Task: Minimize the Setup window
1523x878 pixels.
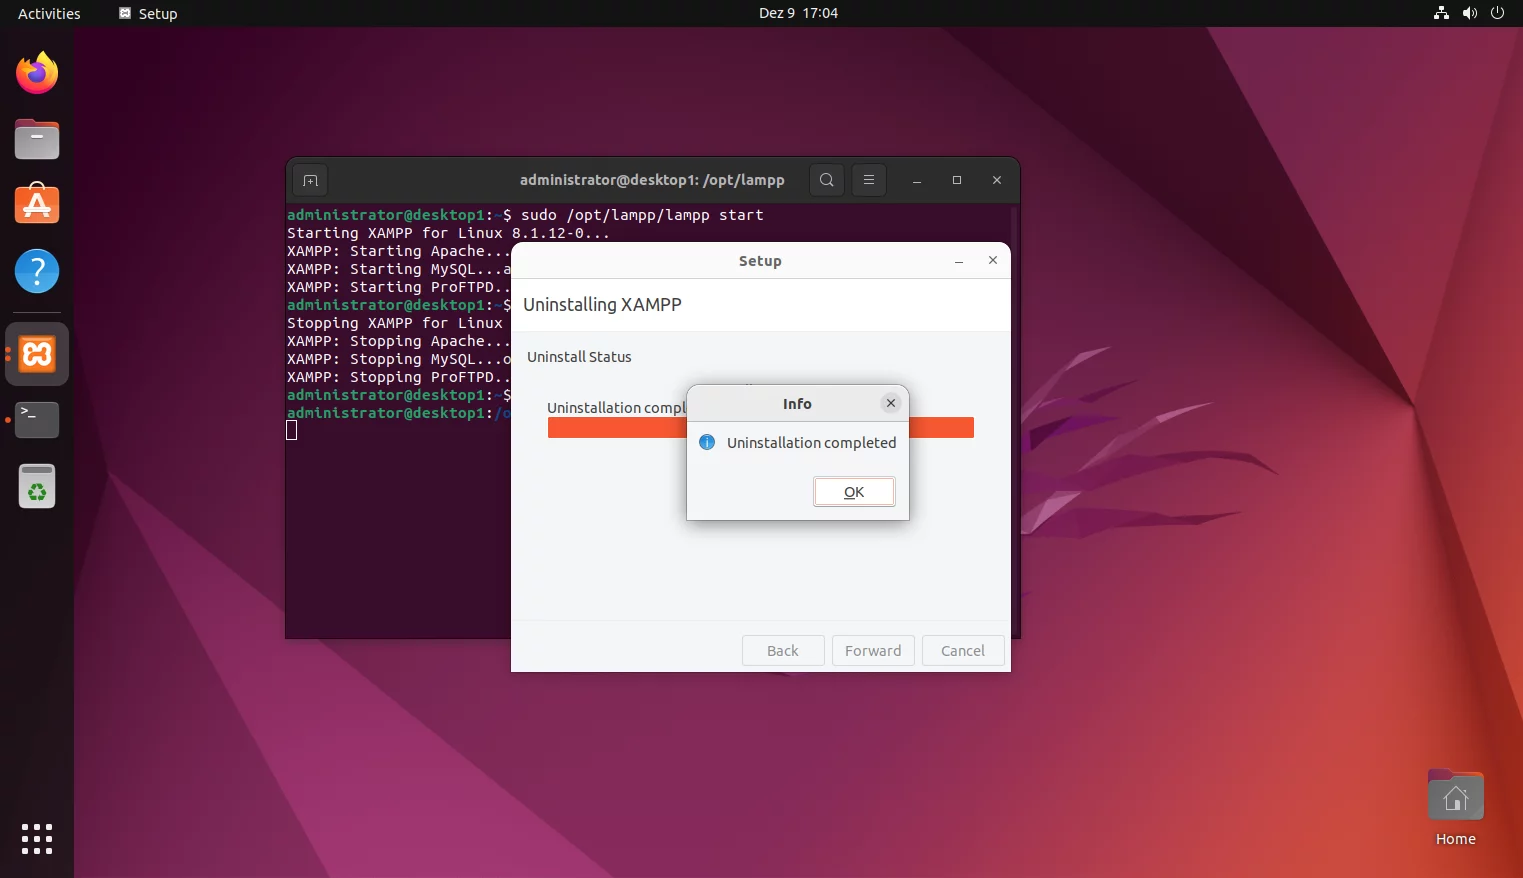Action: pyautogui.click(x=959, y=261)
